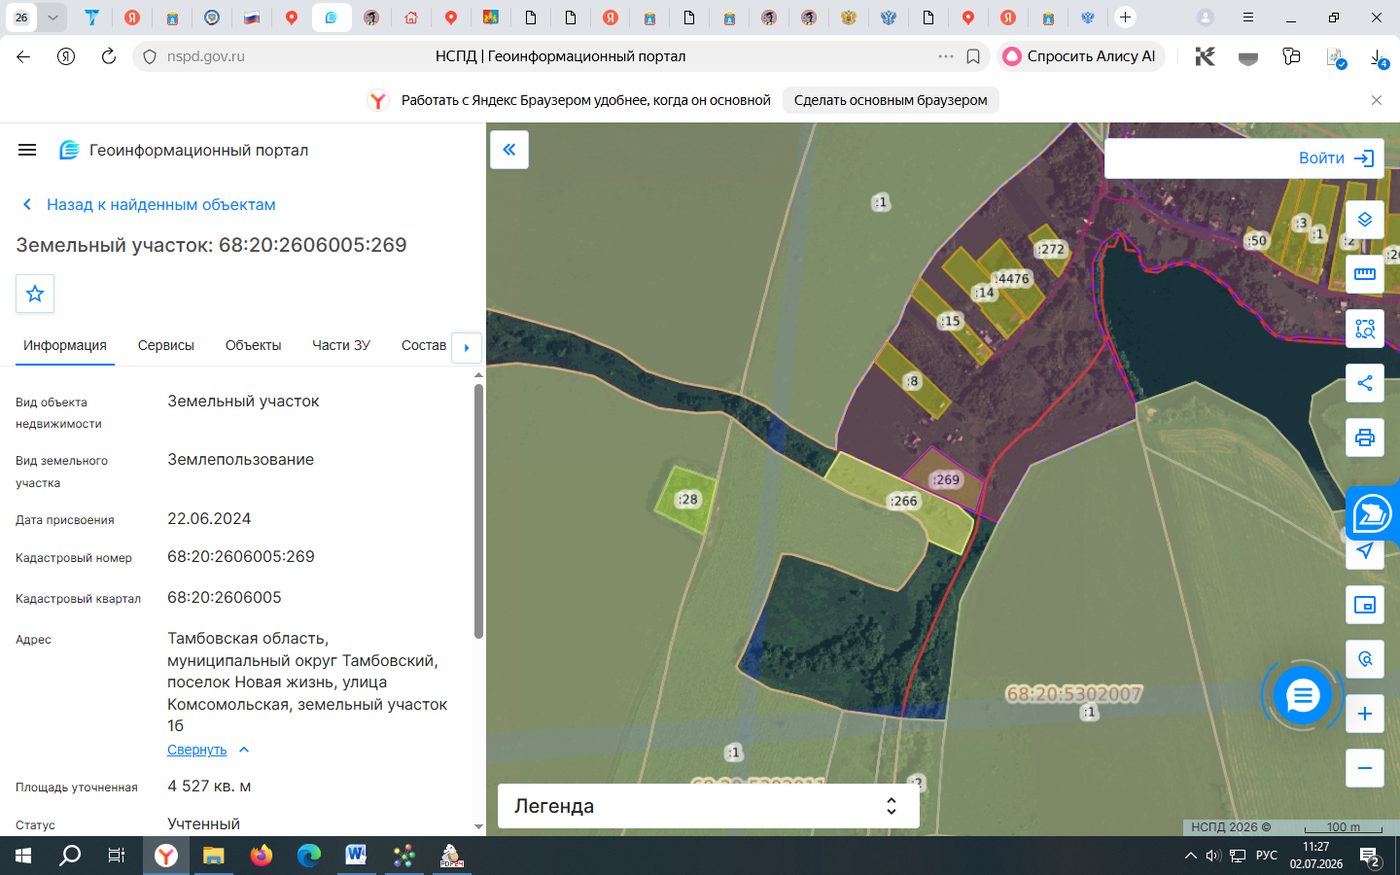The width and height of the screenshot is (1400, 875).
Task: Expand the Легенда panel
Action: click(708, 806)
